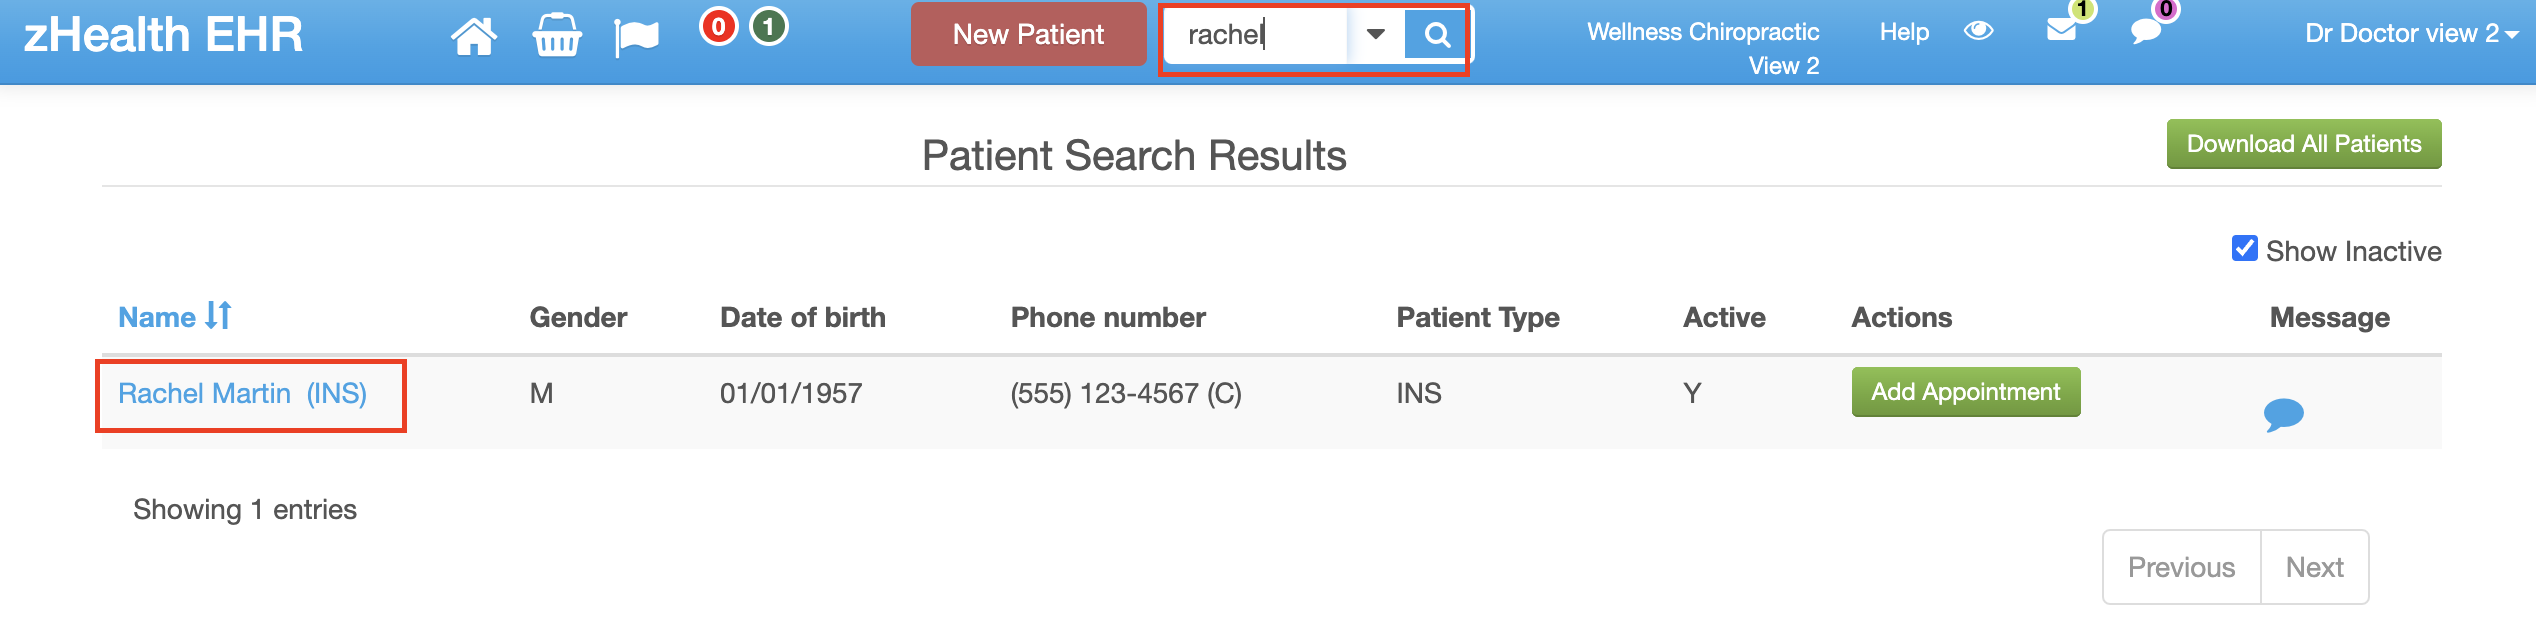Expand the search options dropdown arrow
The image size is (2536, 626).
(x=1376, y=35)
